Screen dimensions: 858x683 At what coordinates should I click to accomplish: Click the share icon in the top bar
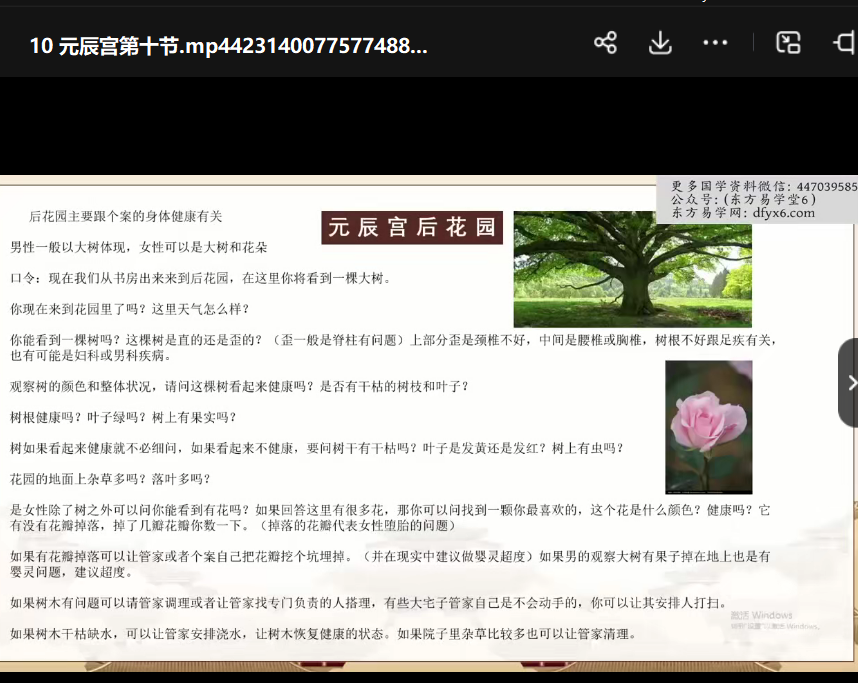pyautogui.click(x=605, y=42)
